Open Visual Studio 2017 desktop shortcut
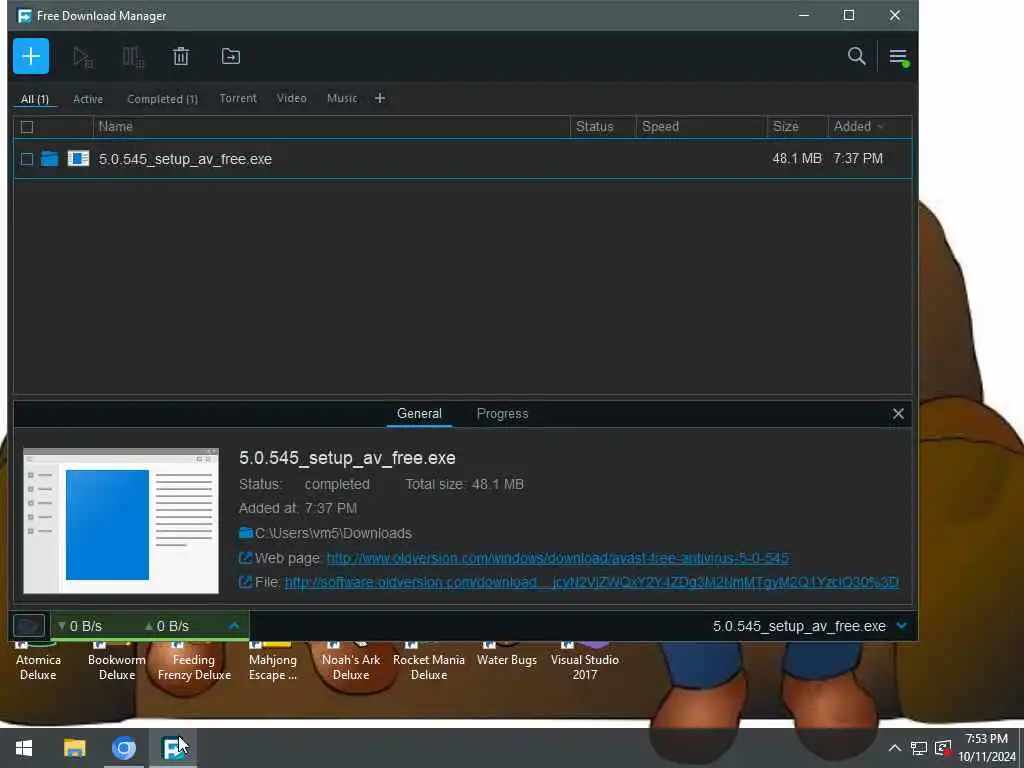The height and width of the screenshot is (768, 1024). point(584,664)
